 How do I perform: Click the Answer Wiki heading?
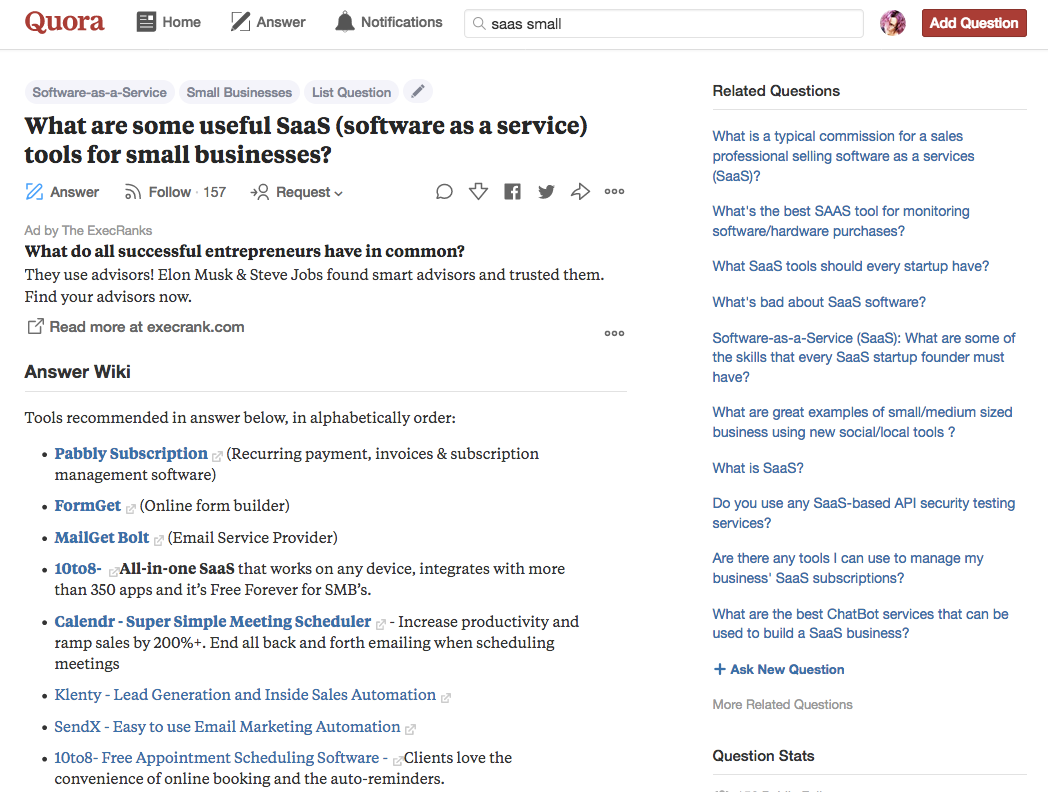pos(78,372)
